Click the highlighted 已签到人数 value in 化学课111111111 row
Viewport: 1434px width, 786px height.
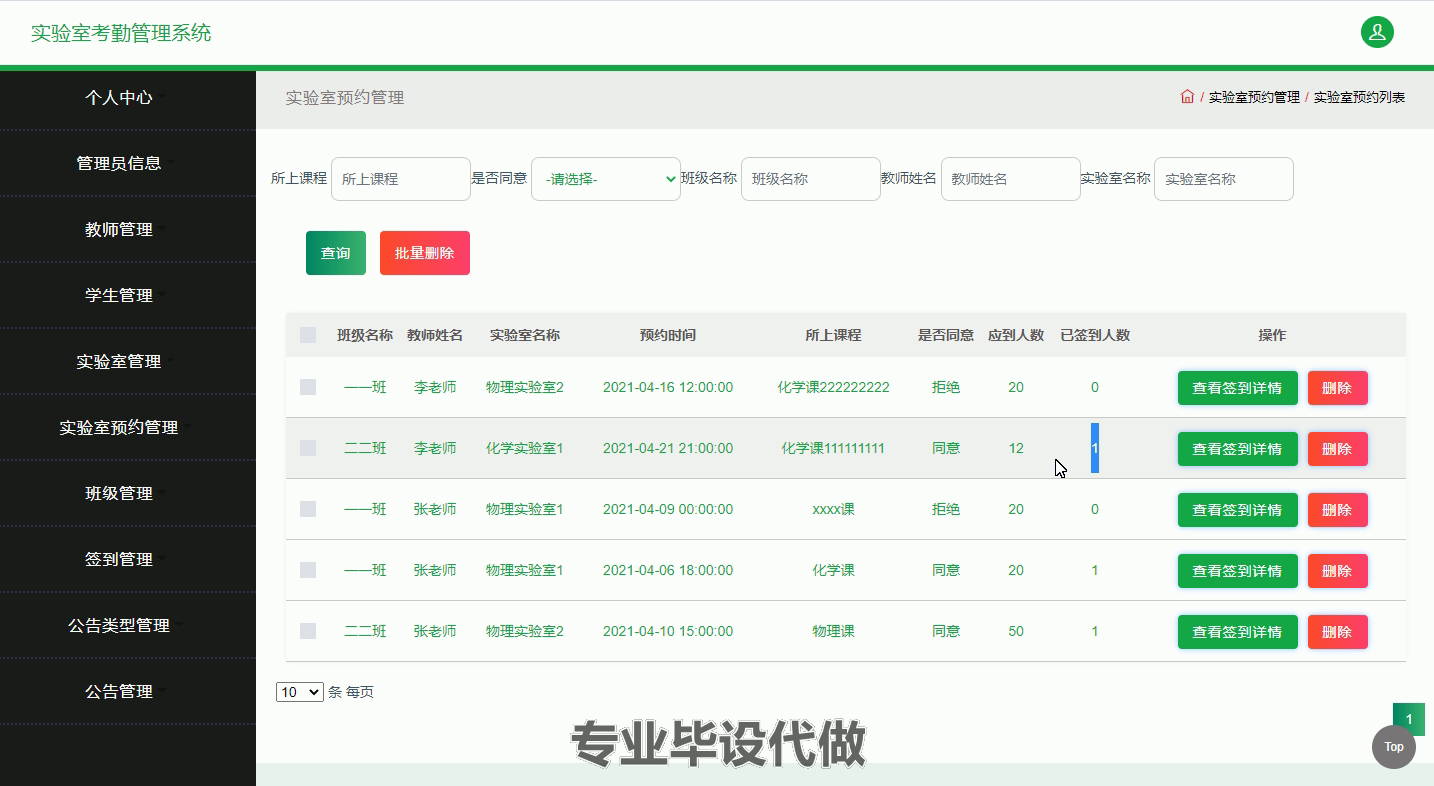[x=1095, y=448]
